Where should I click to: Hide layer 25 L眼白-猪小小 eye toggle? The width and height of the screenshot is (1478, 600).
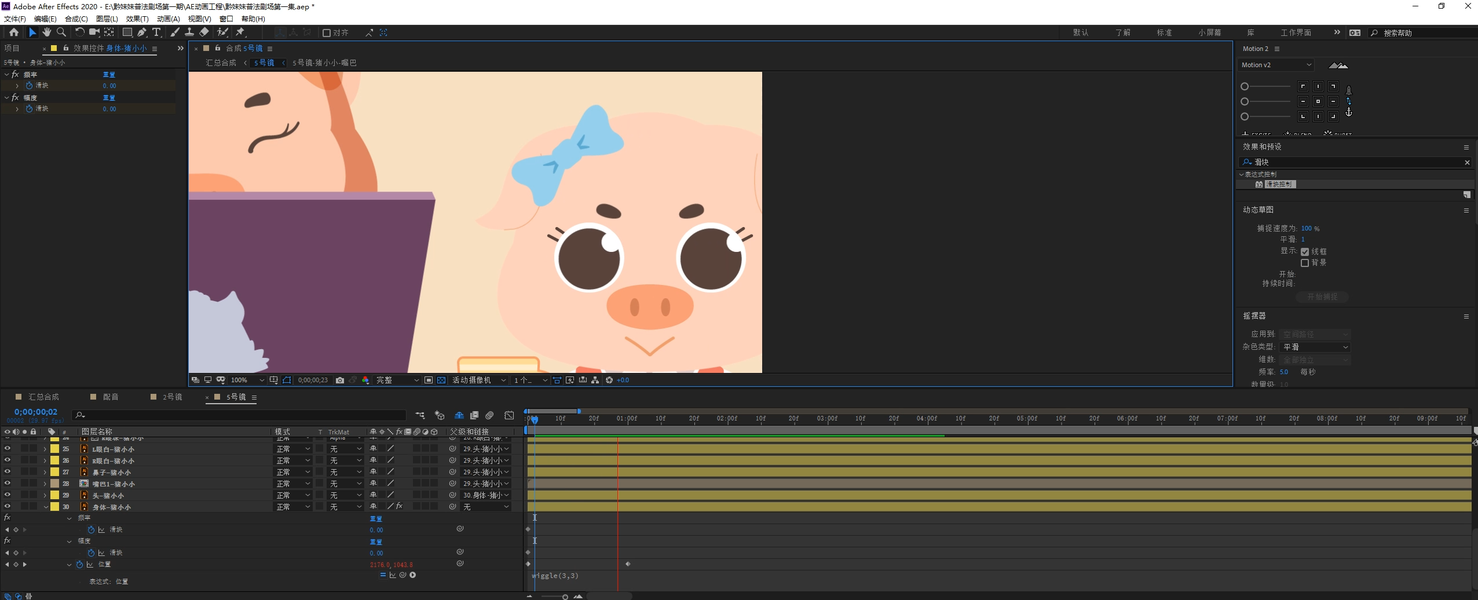click(x=7, y=449)
